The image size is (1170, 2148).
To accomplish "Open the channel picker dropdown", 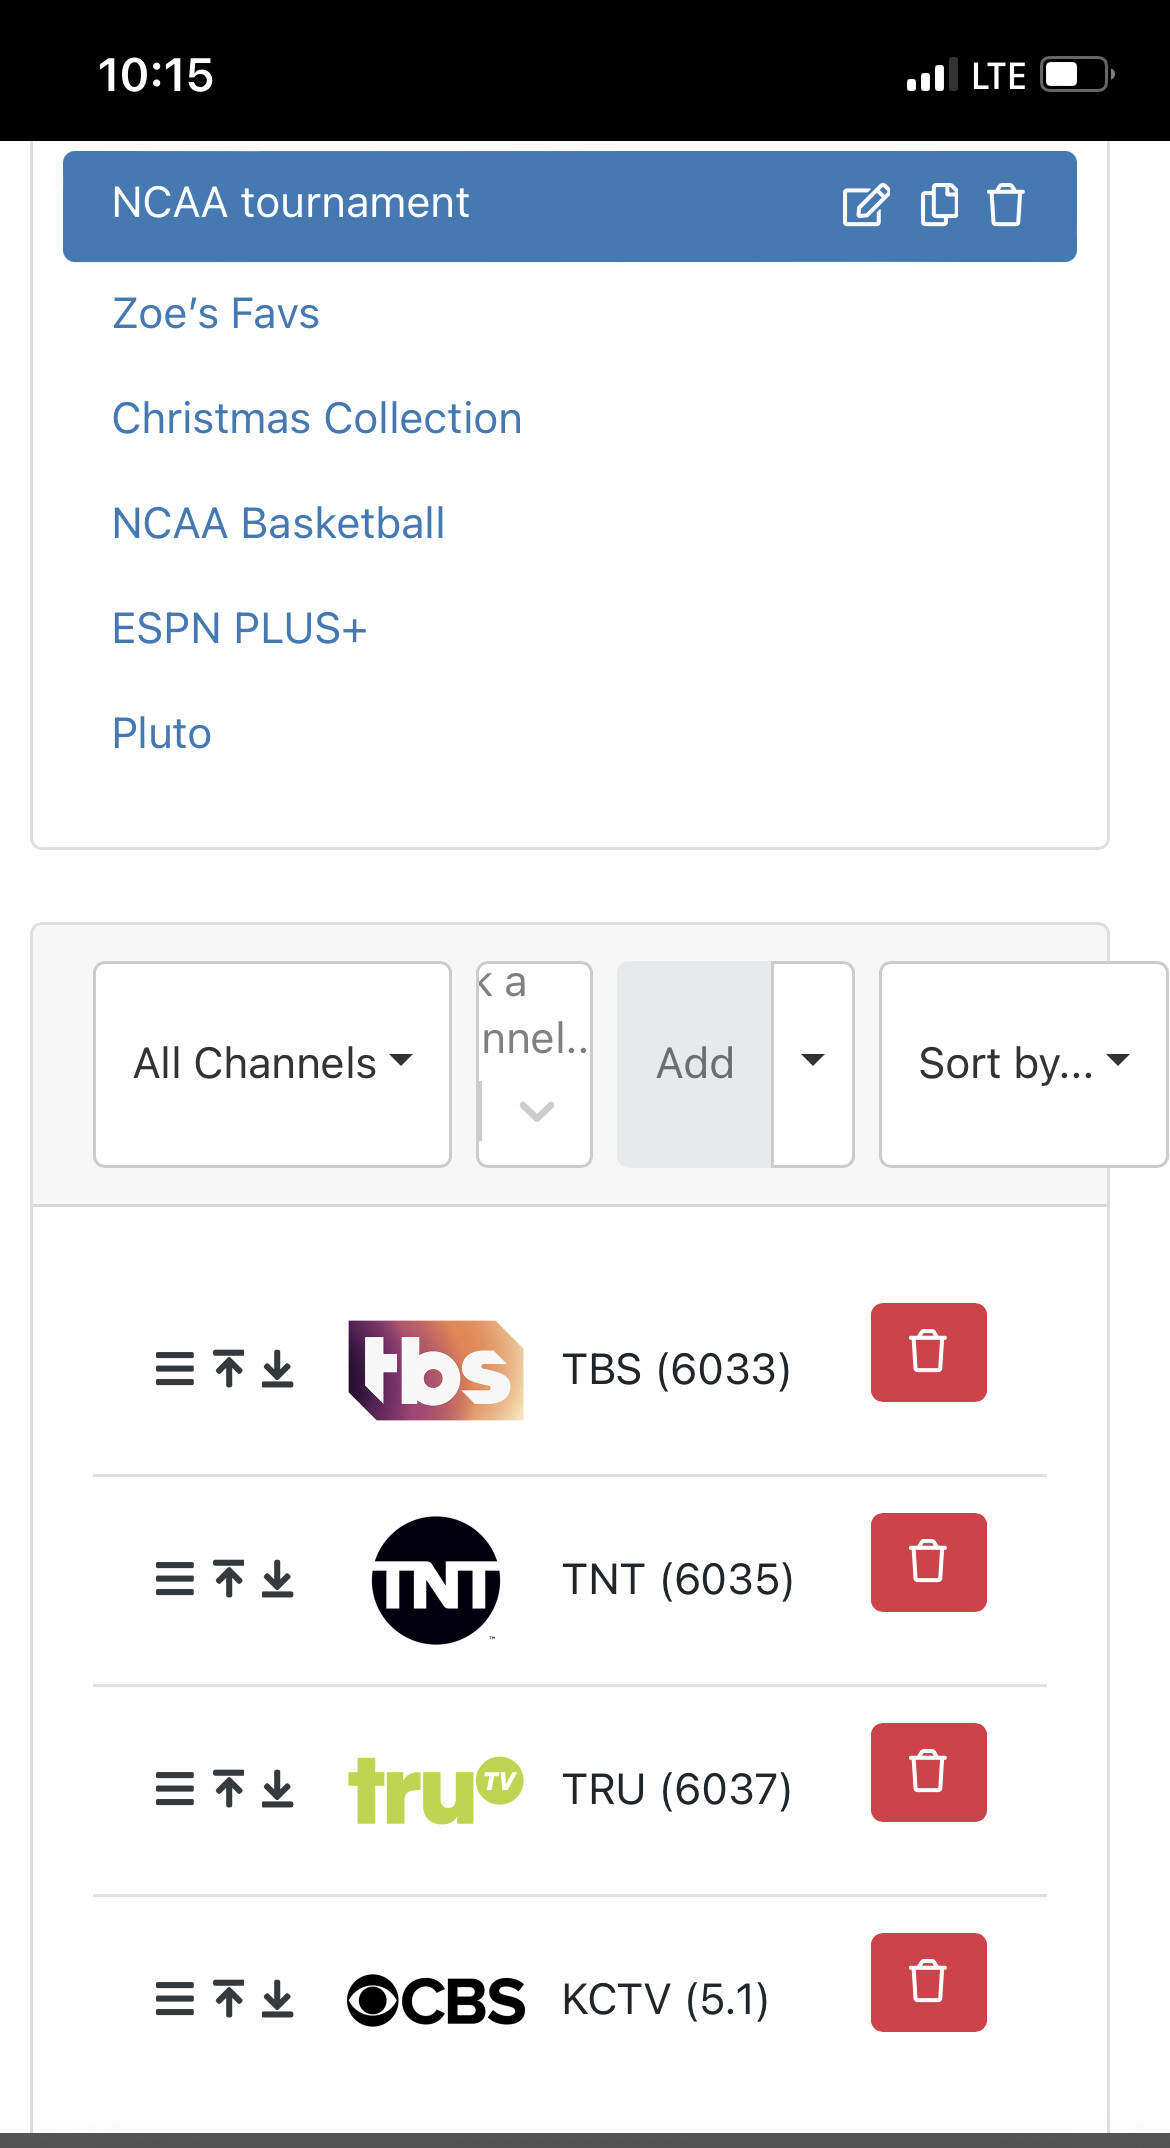I will click(x=535, y=1064).
